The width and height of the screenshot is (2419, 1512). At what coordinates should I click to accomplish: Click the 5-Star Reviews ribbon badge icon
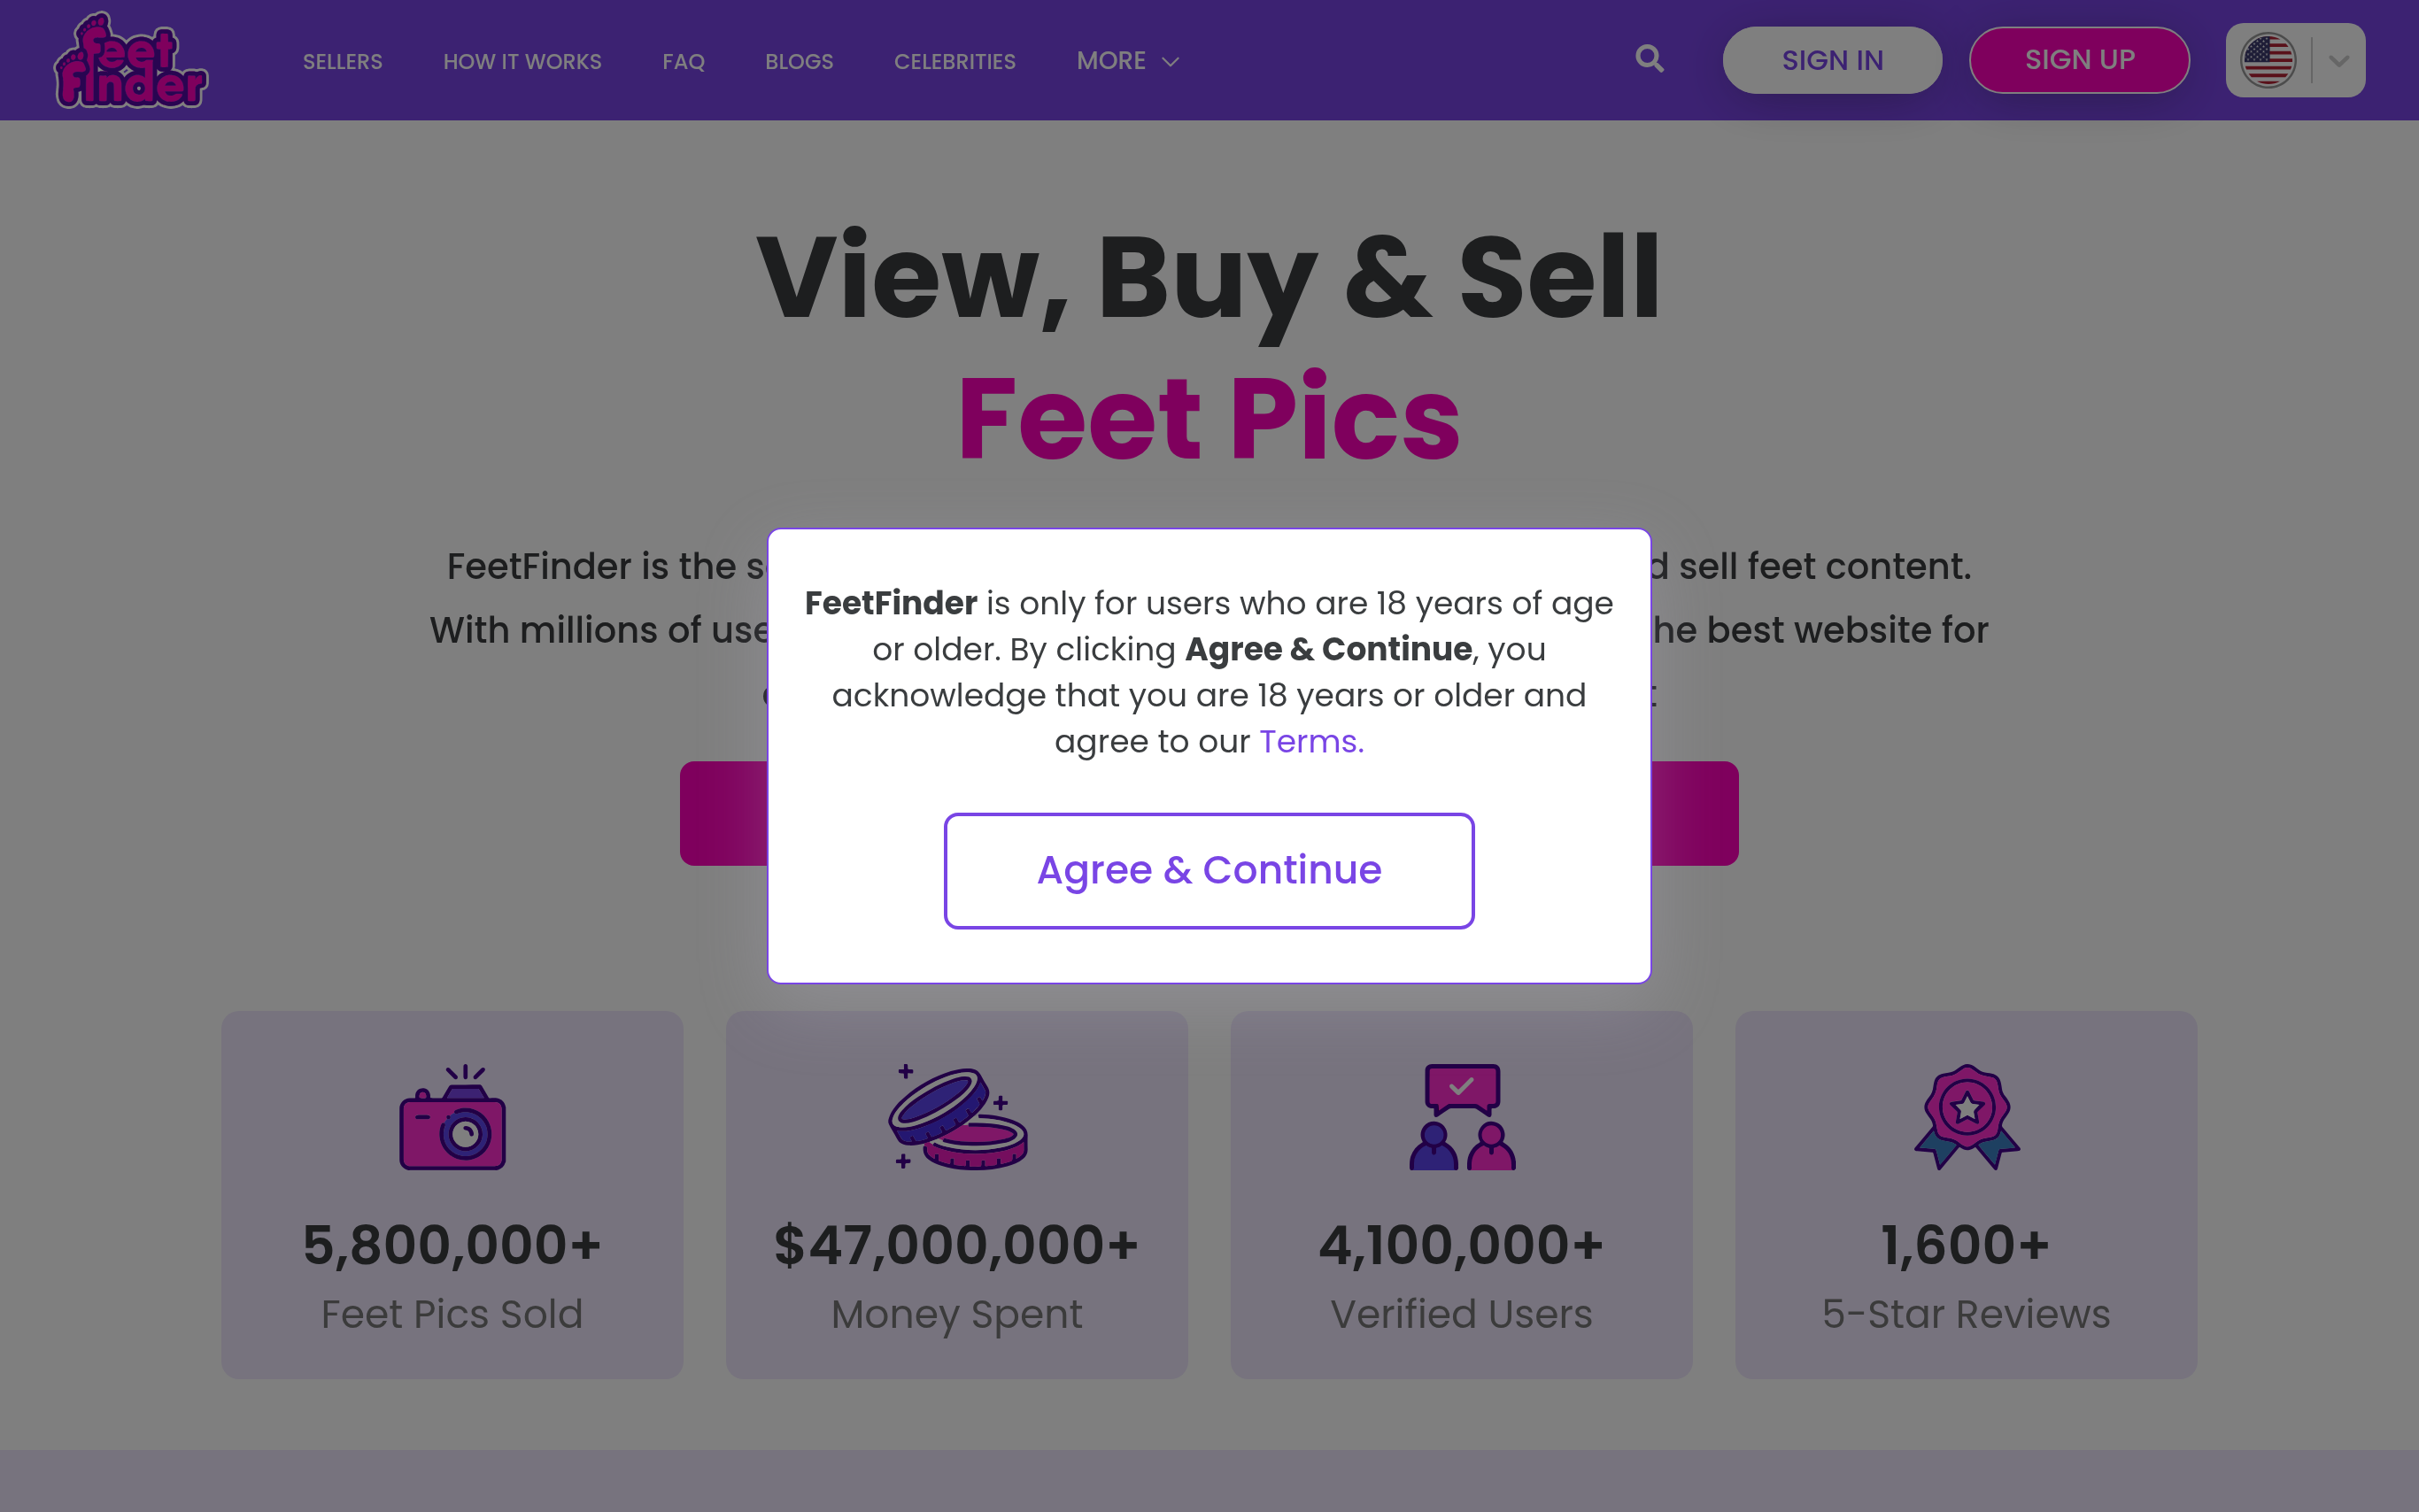[x=1966, y=1116]
